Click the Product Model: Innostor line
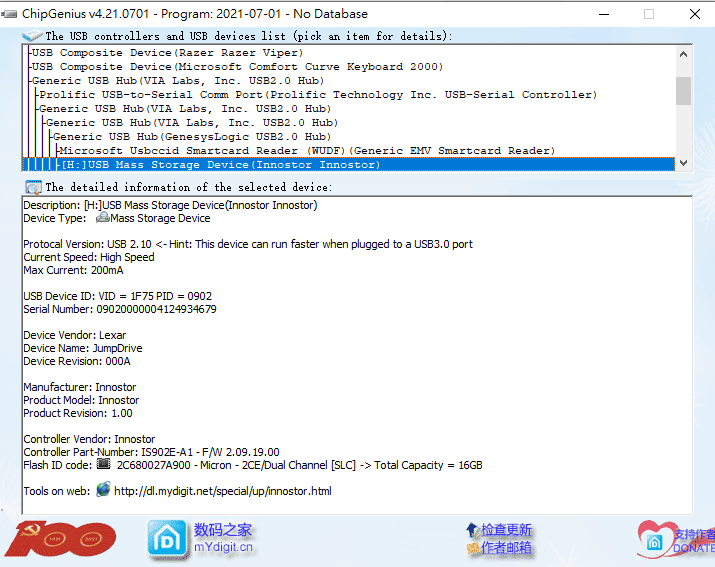Viewport: 715px width, 567px height. pyautogui.click(x=81, y=400)
